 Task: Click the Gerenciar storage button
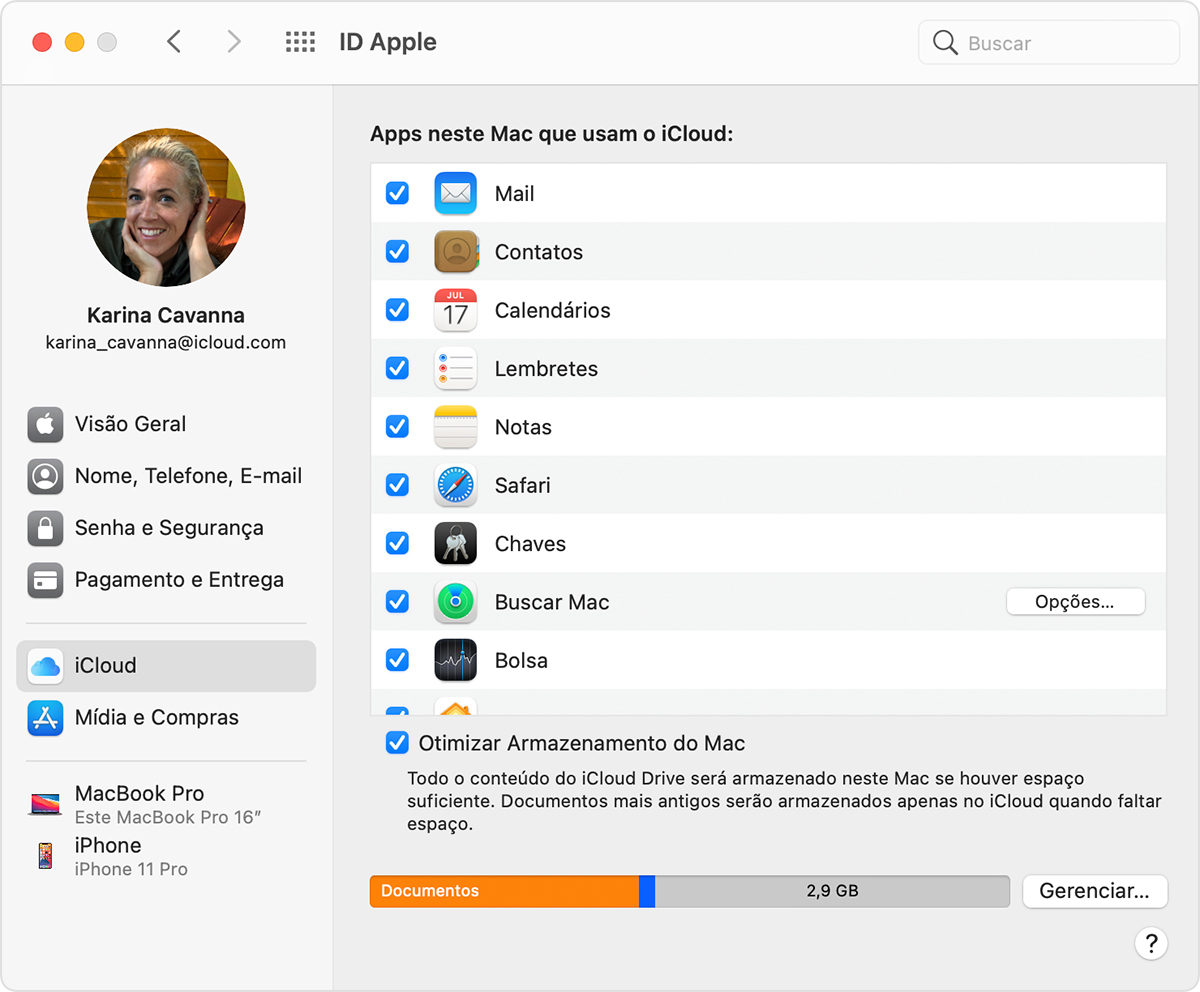1094,891
